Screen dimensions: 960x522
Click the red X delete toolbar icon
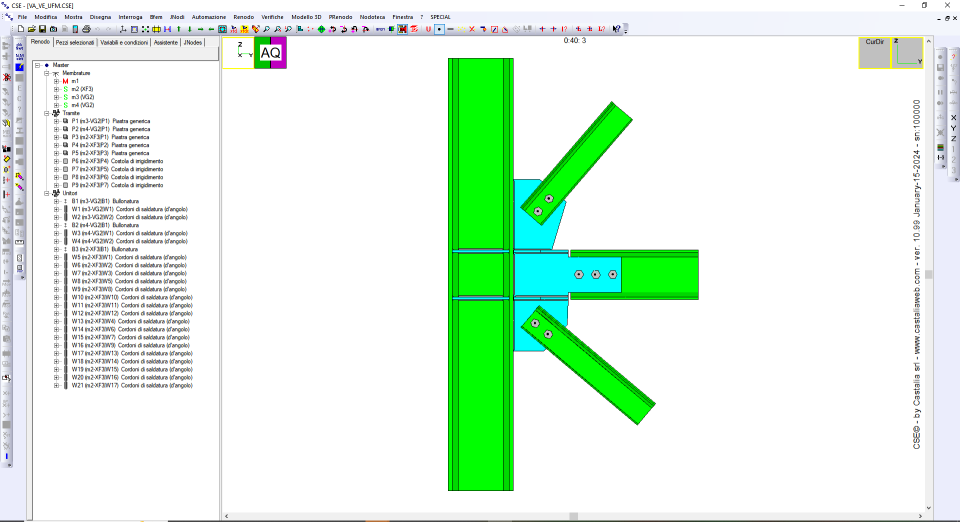pos(472,29)
